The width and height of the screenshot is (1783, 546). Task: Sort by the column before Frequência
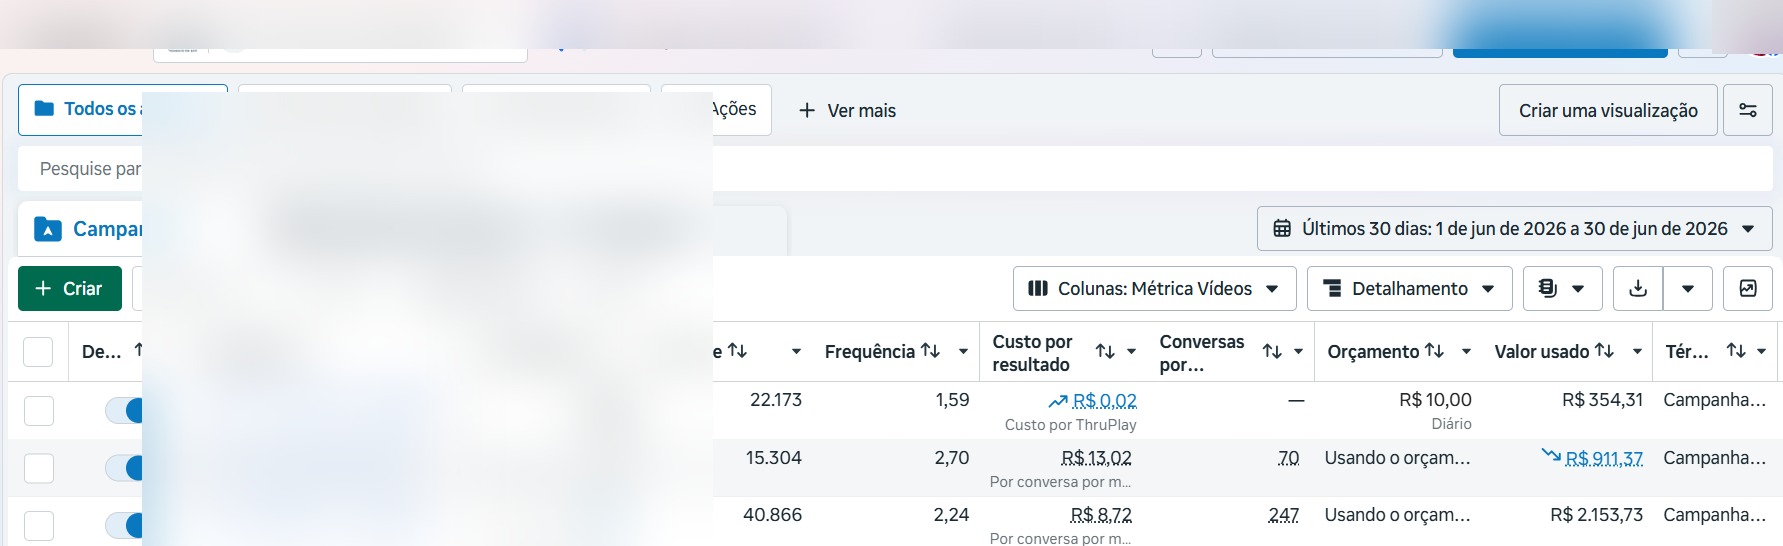point(737,350)
